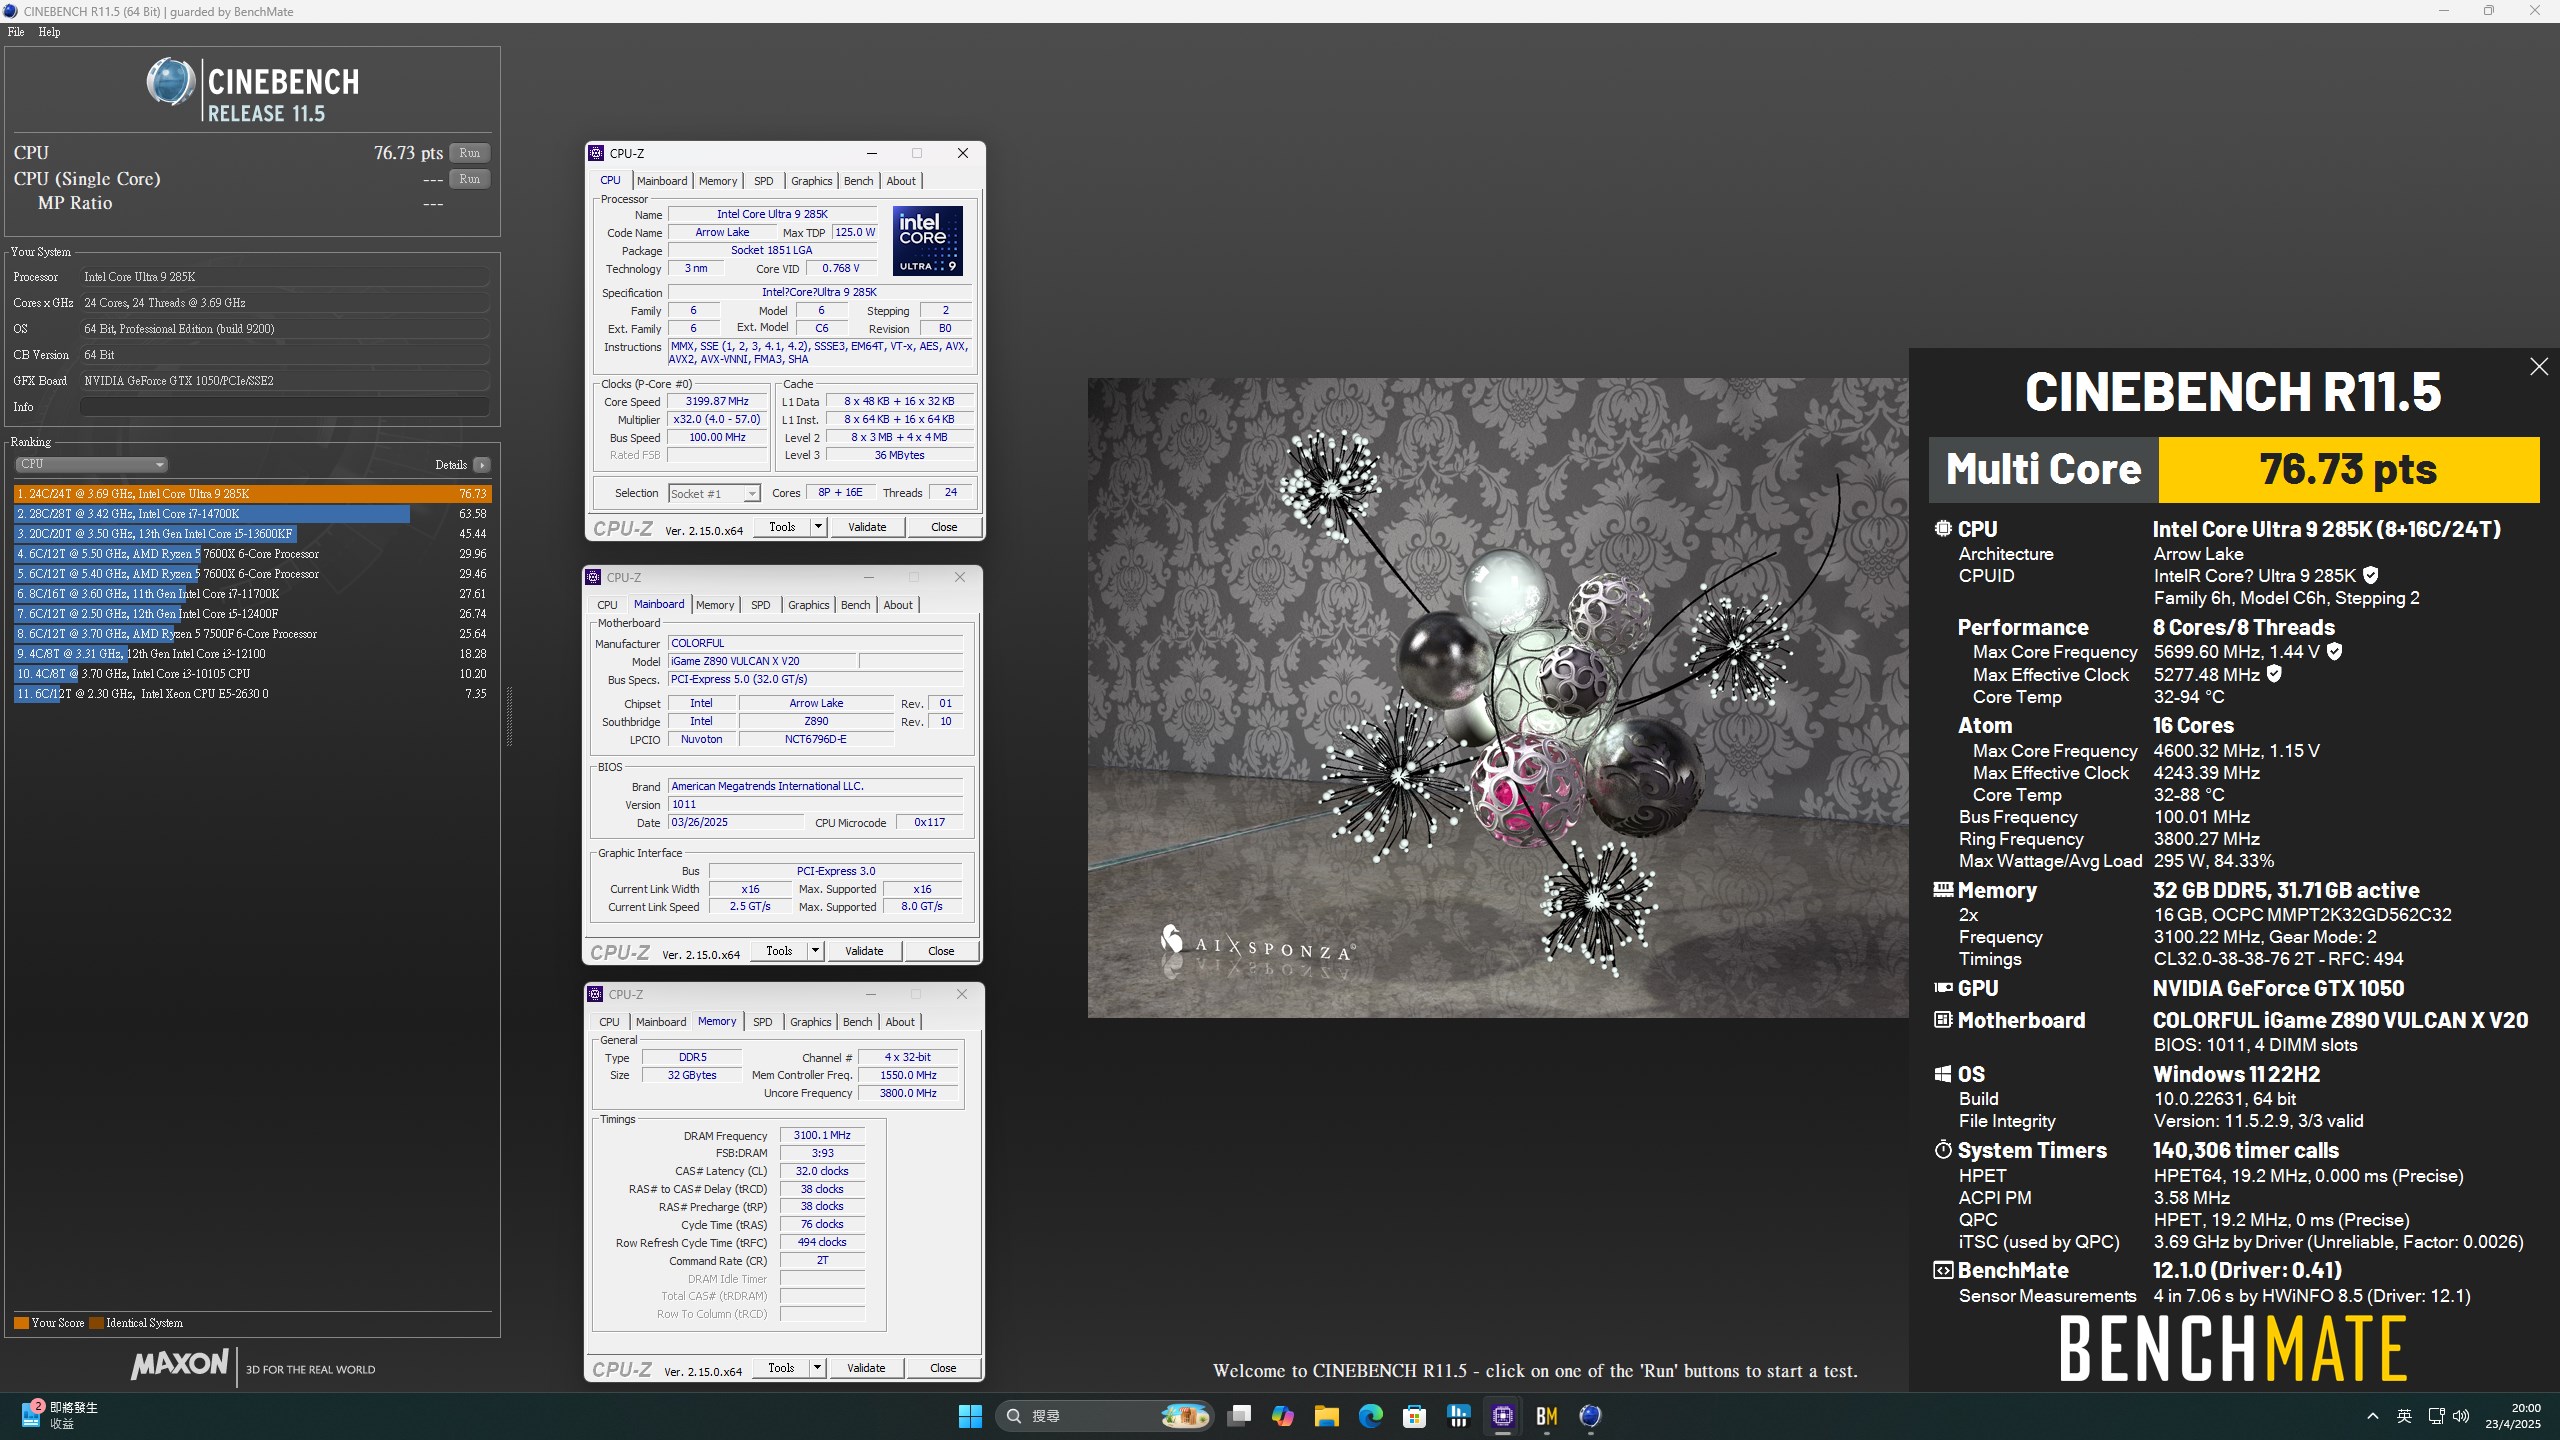Click the Intel Core Ultra 9 logo in CPU-Z
Image resolution: width=2560 pixels, height=1440 pixels.
[928, 240]
